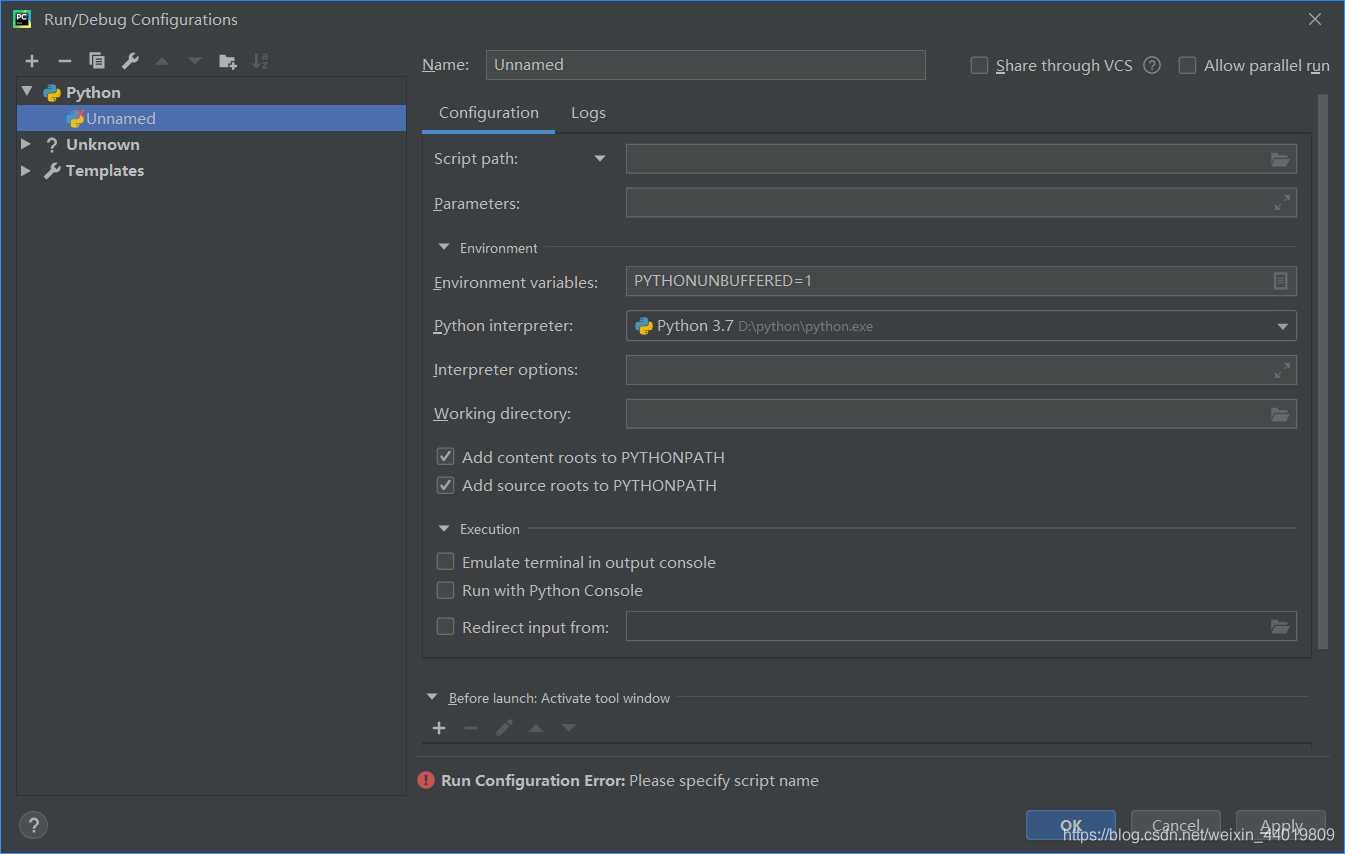The image size is (1345, 854).
Task: Confirm settings with OK button
Action: coord(1070,826)
